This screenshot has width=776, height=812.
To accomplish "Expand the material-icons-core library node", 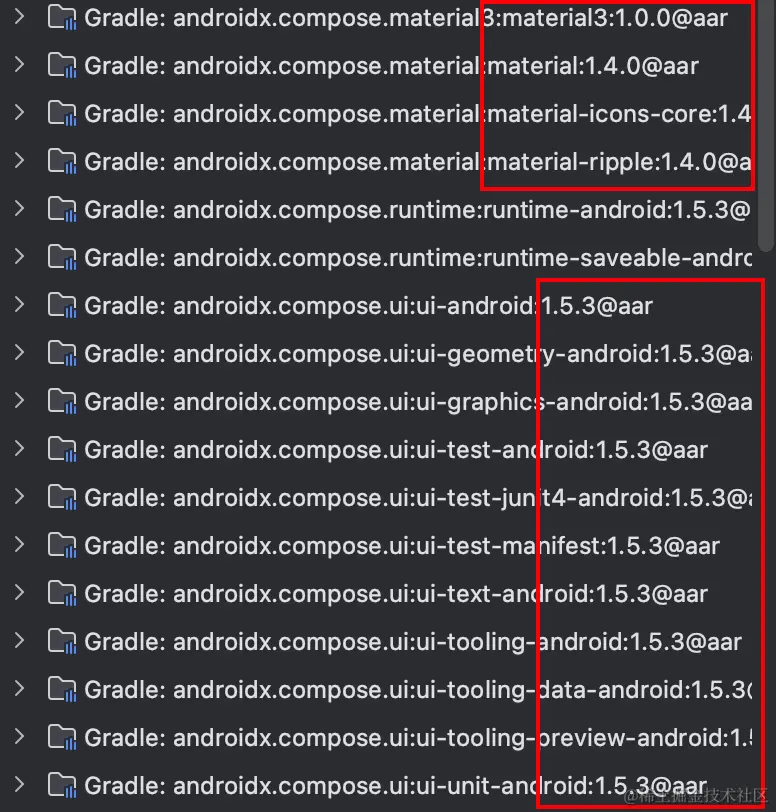I will pyautogui.click(x=19, y=112).
